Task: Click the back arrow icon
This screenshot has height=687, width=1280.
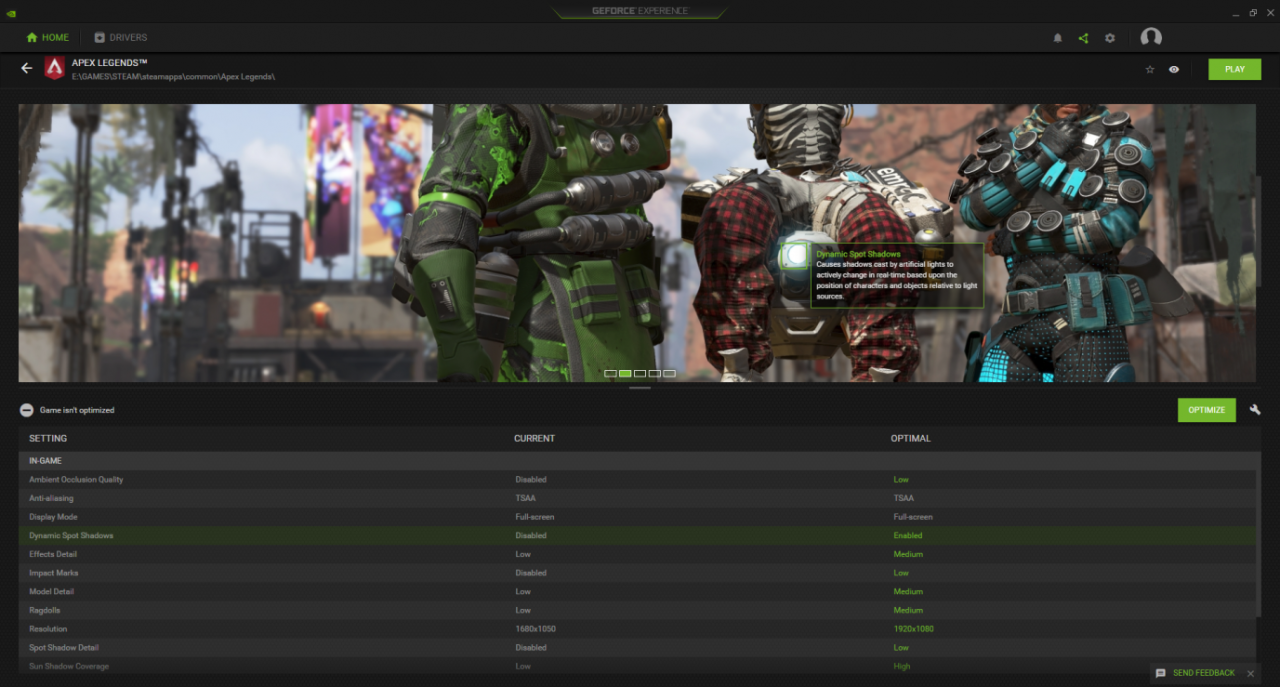Action: click(26, 69)
